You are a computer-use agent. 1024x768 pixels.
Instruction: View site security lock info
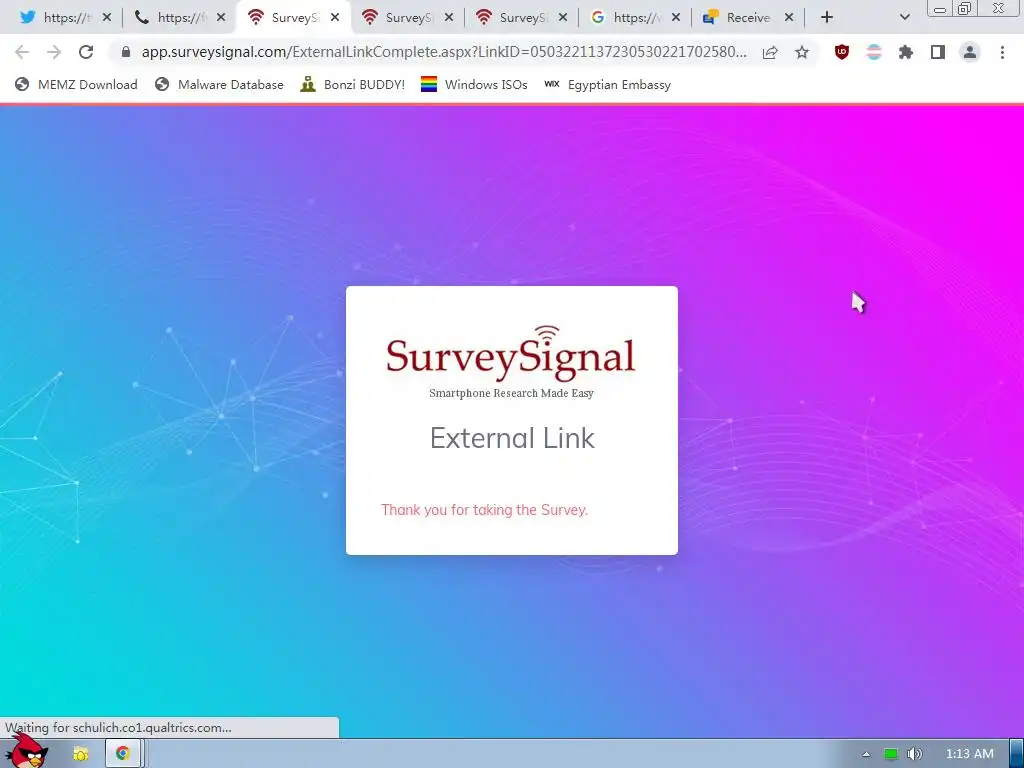[126, 52]
